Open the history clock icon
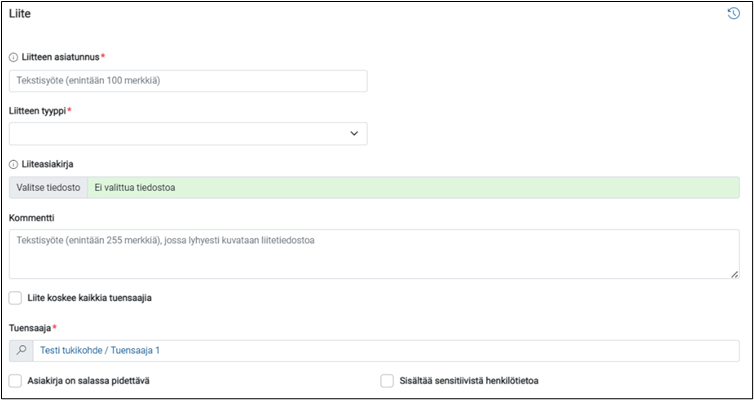The width and height of the screenshot is (754, 400). point(733,14)
